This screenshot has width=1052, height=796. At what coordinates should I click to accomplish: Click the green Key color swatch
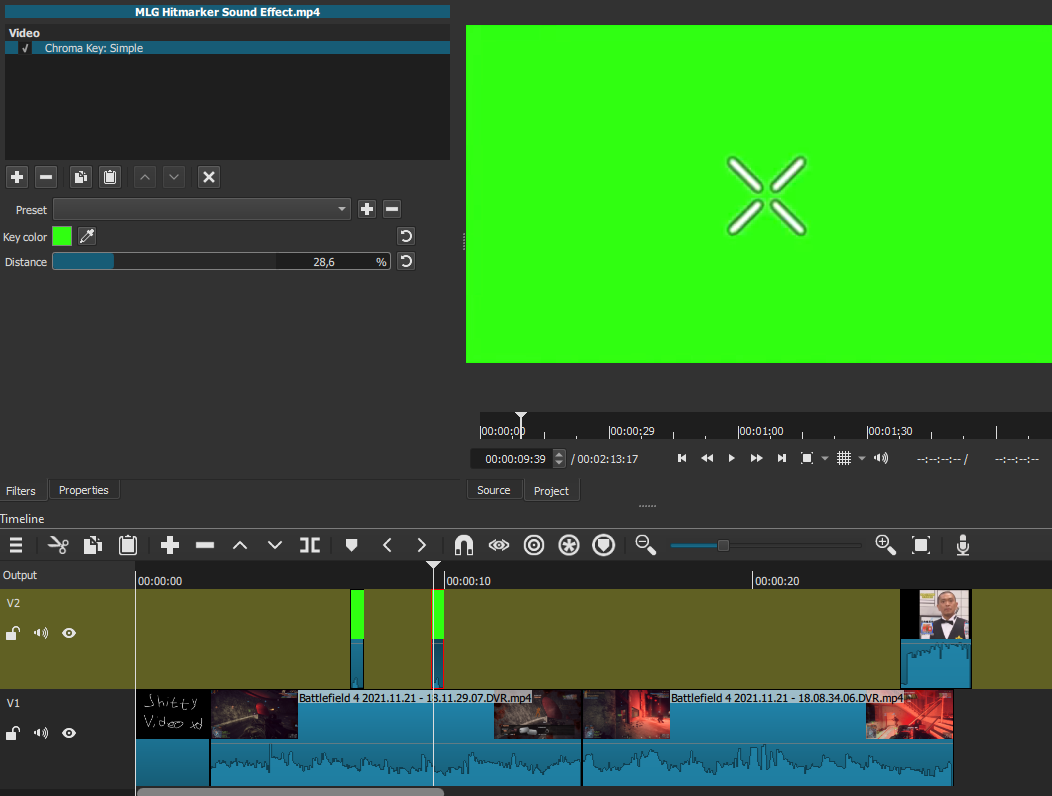(x=62, y=236)
